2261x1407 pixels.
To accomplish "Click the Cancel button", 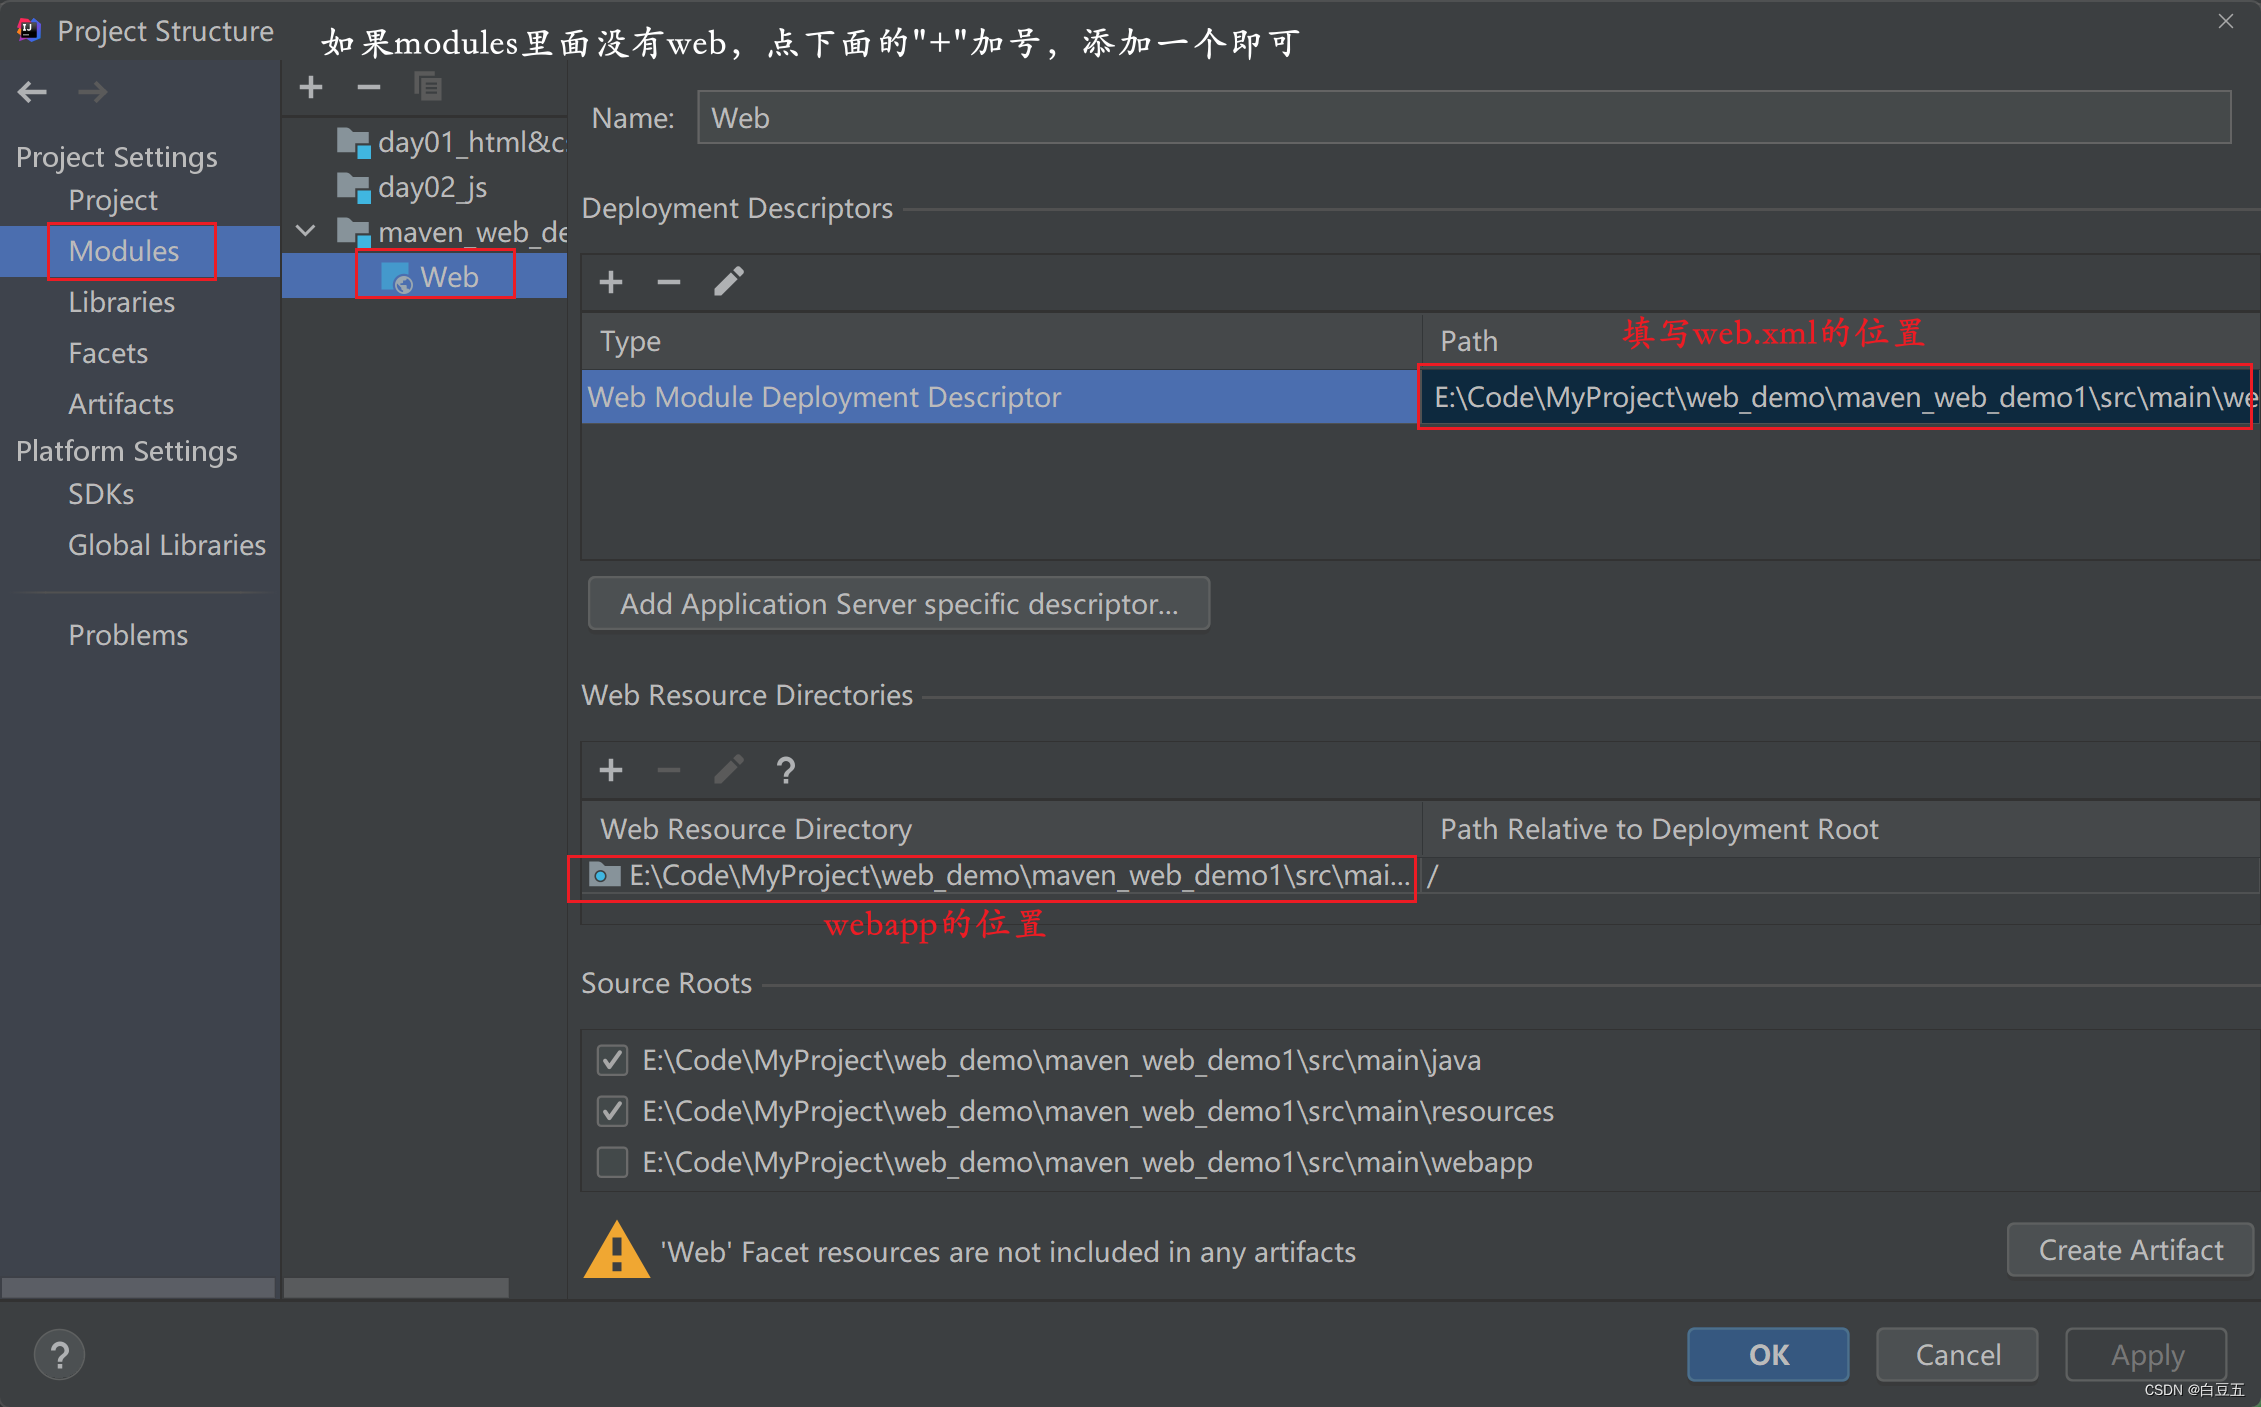I will 1957,1355.
